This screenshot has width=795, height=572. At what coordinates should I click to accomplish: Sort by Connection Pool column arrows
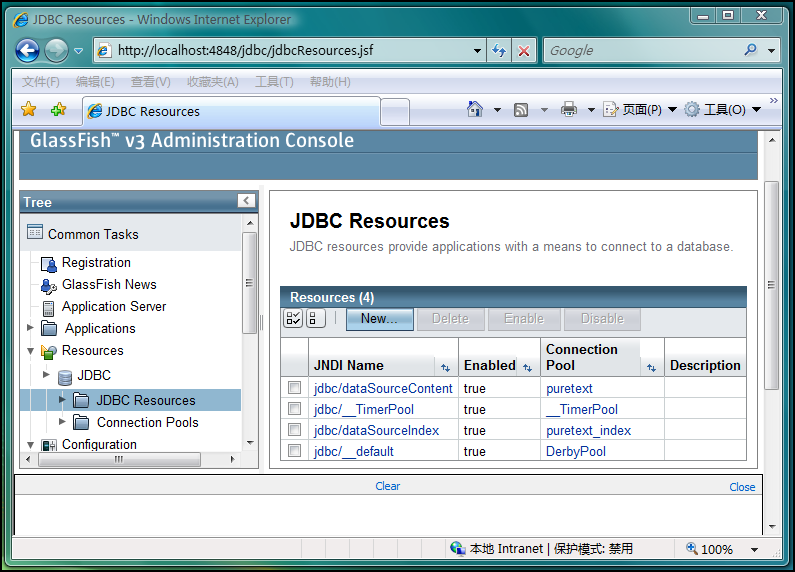point(652,368)
